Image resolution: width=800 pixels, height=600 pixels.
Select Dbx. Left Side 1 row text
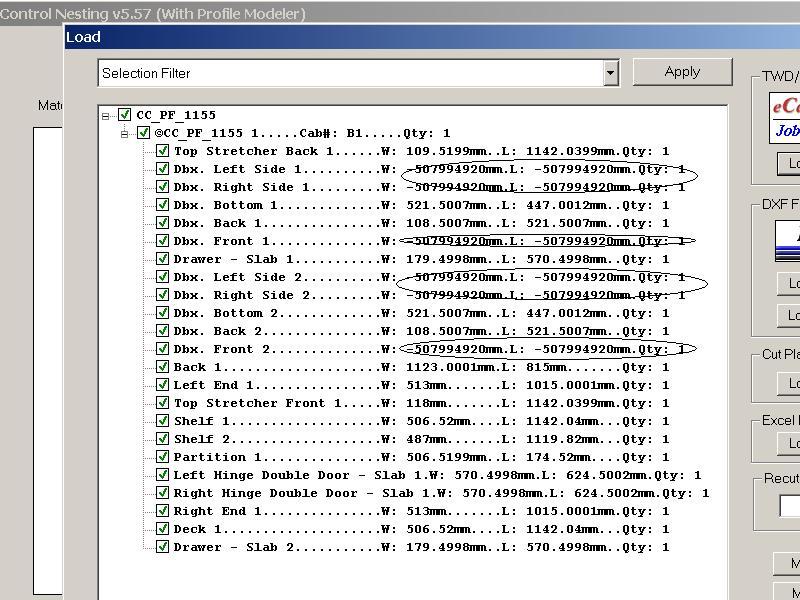tap(429, 169)
